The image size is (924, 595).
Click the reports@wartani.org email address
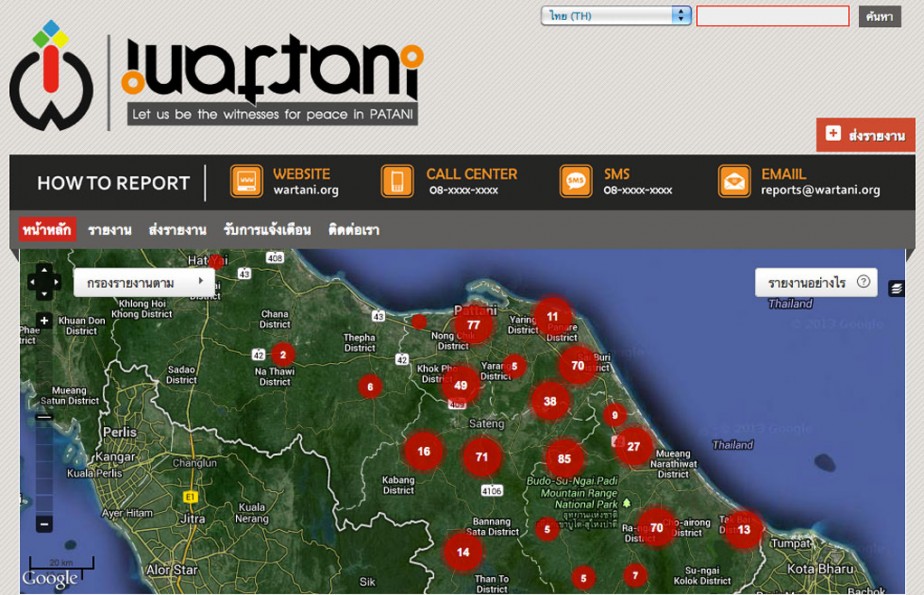click(x=820, y=190)
